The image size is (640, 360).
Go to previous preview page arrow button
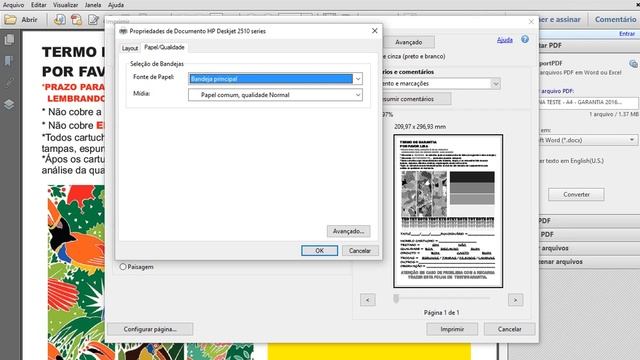click(368, 300)
